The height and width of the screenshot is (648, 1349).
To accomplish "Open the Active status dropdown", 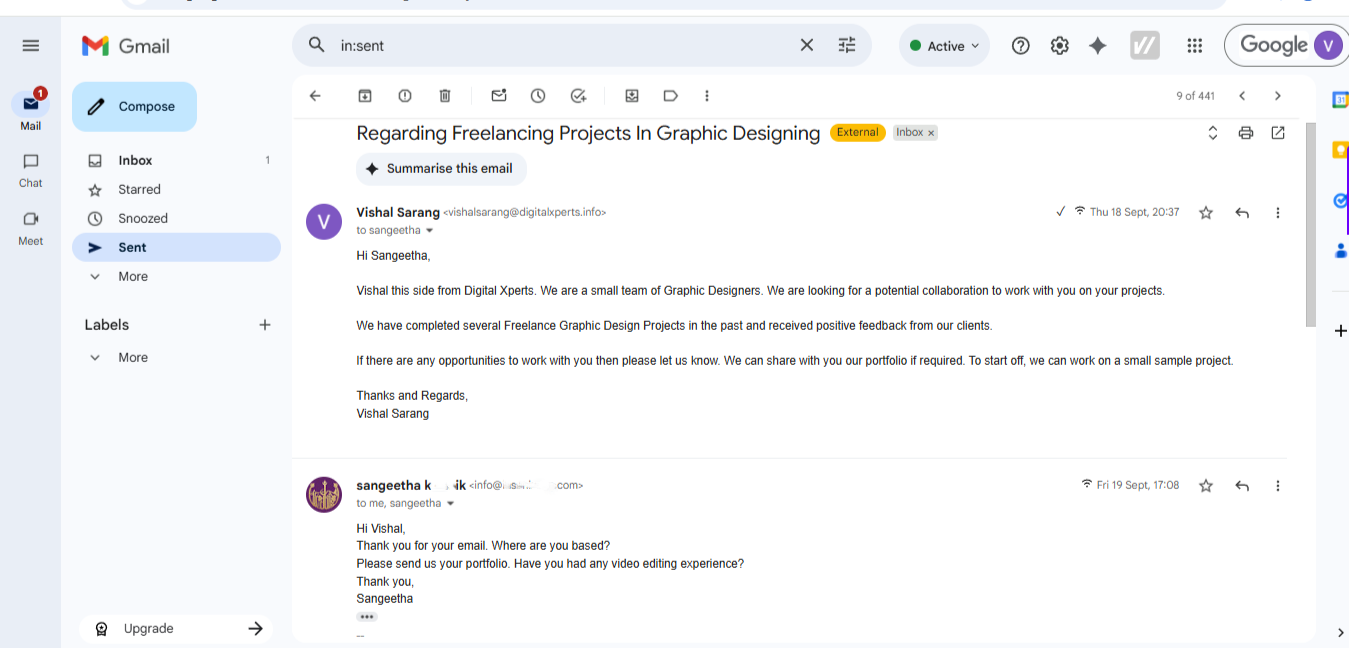I will click(x=944, y=46).
